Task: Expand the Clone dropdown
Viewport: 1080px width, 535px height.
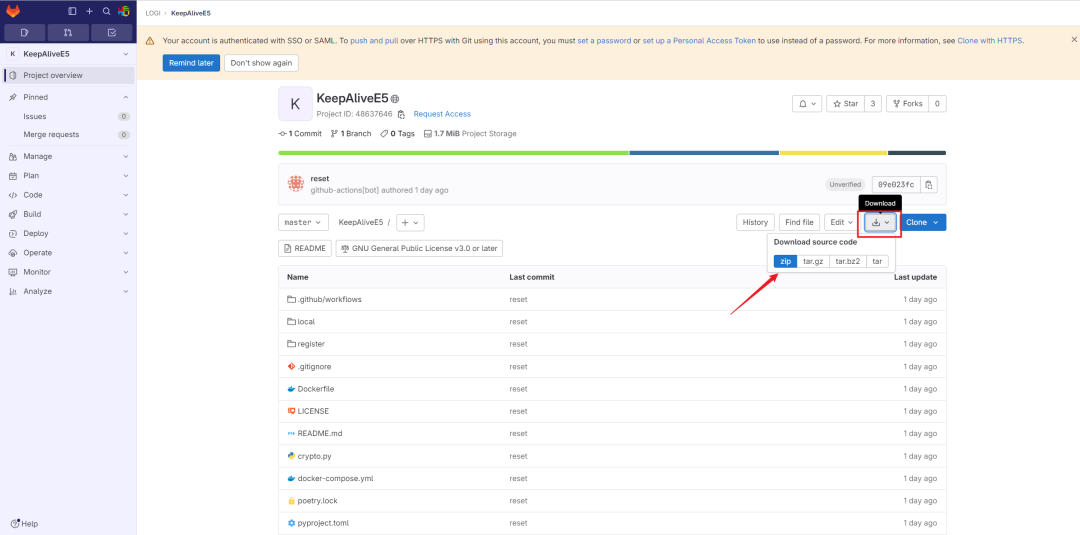Action: coord(922,222)
